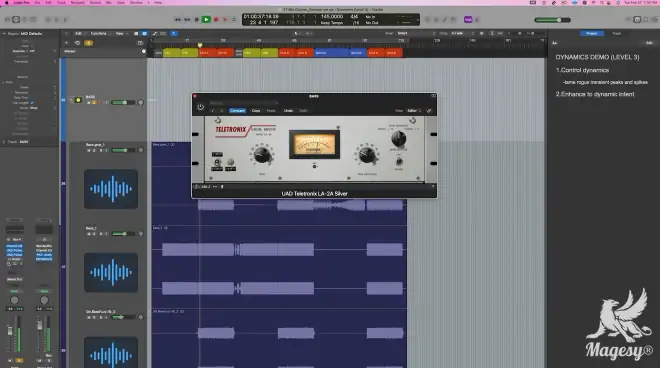
Task: Click Paste in the plug-in header
Action: click(271, 111)
